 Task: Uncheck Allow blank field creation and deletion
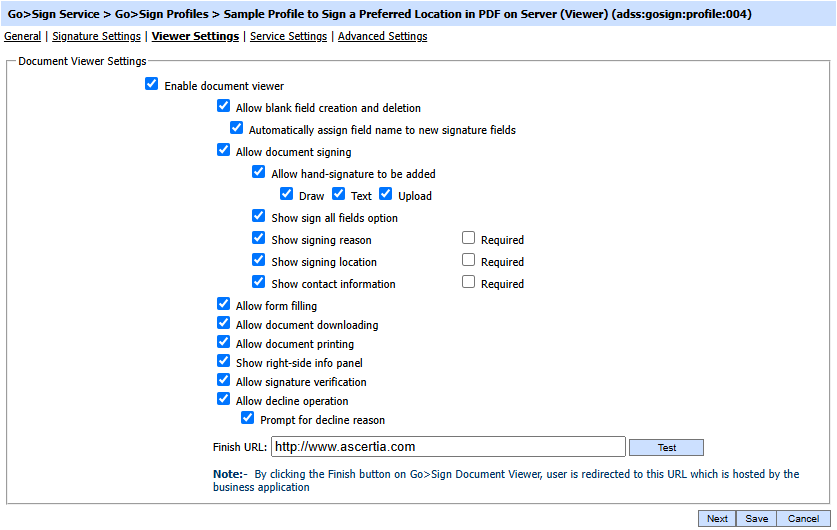(223, 107)
